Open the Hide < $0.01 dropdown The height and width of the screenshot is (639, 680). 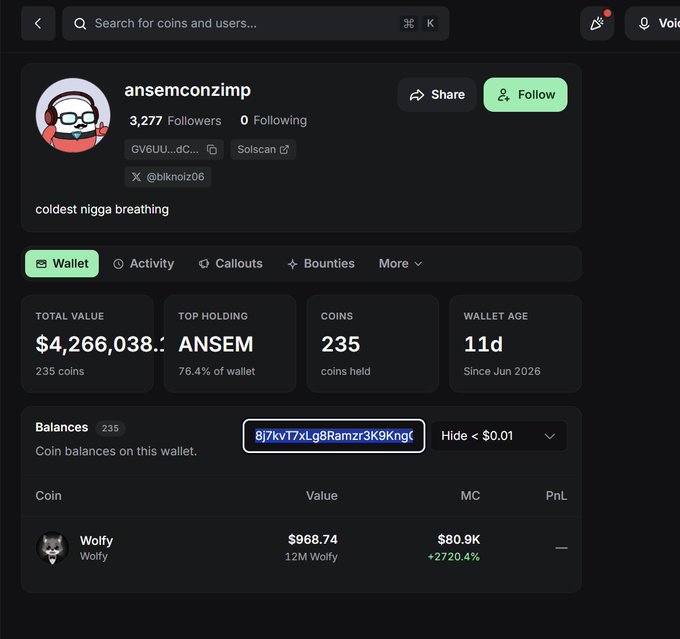coord(499,436)
